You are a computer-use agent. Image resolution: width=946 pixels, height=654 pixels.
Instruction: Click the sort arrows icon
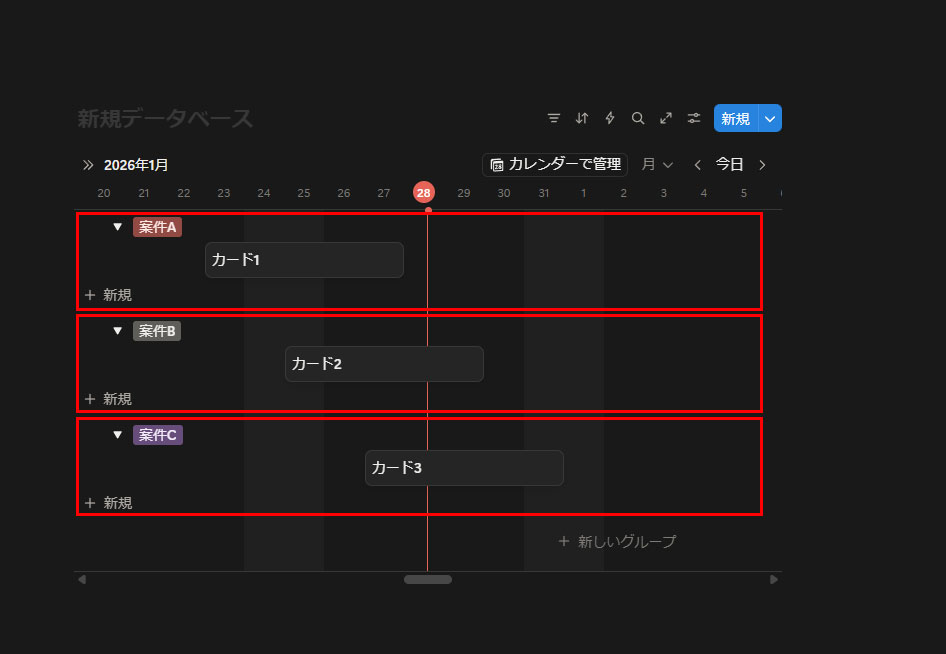[582, 118]
